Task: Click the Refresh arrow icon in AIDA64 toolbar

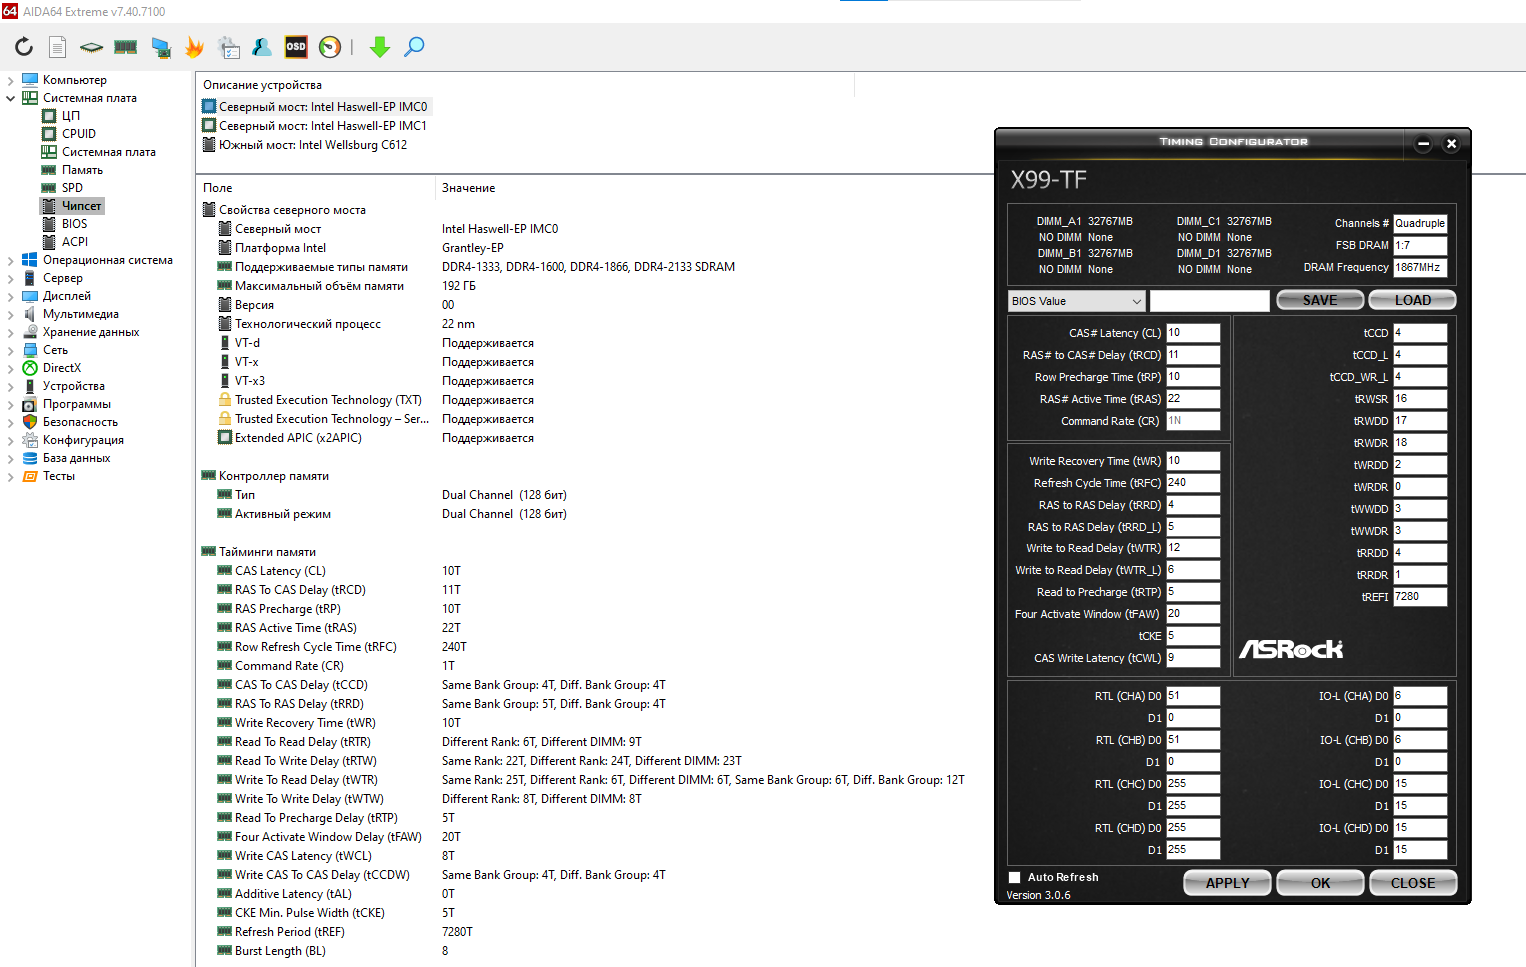Action: click(x=24, y=46)
